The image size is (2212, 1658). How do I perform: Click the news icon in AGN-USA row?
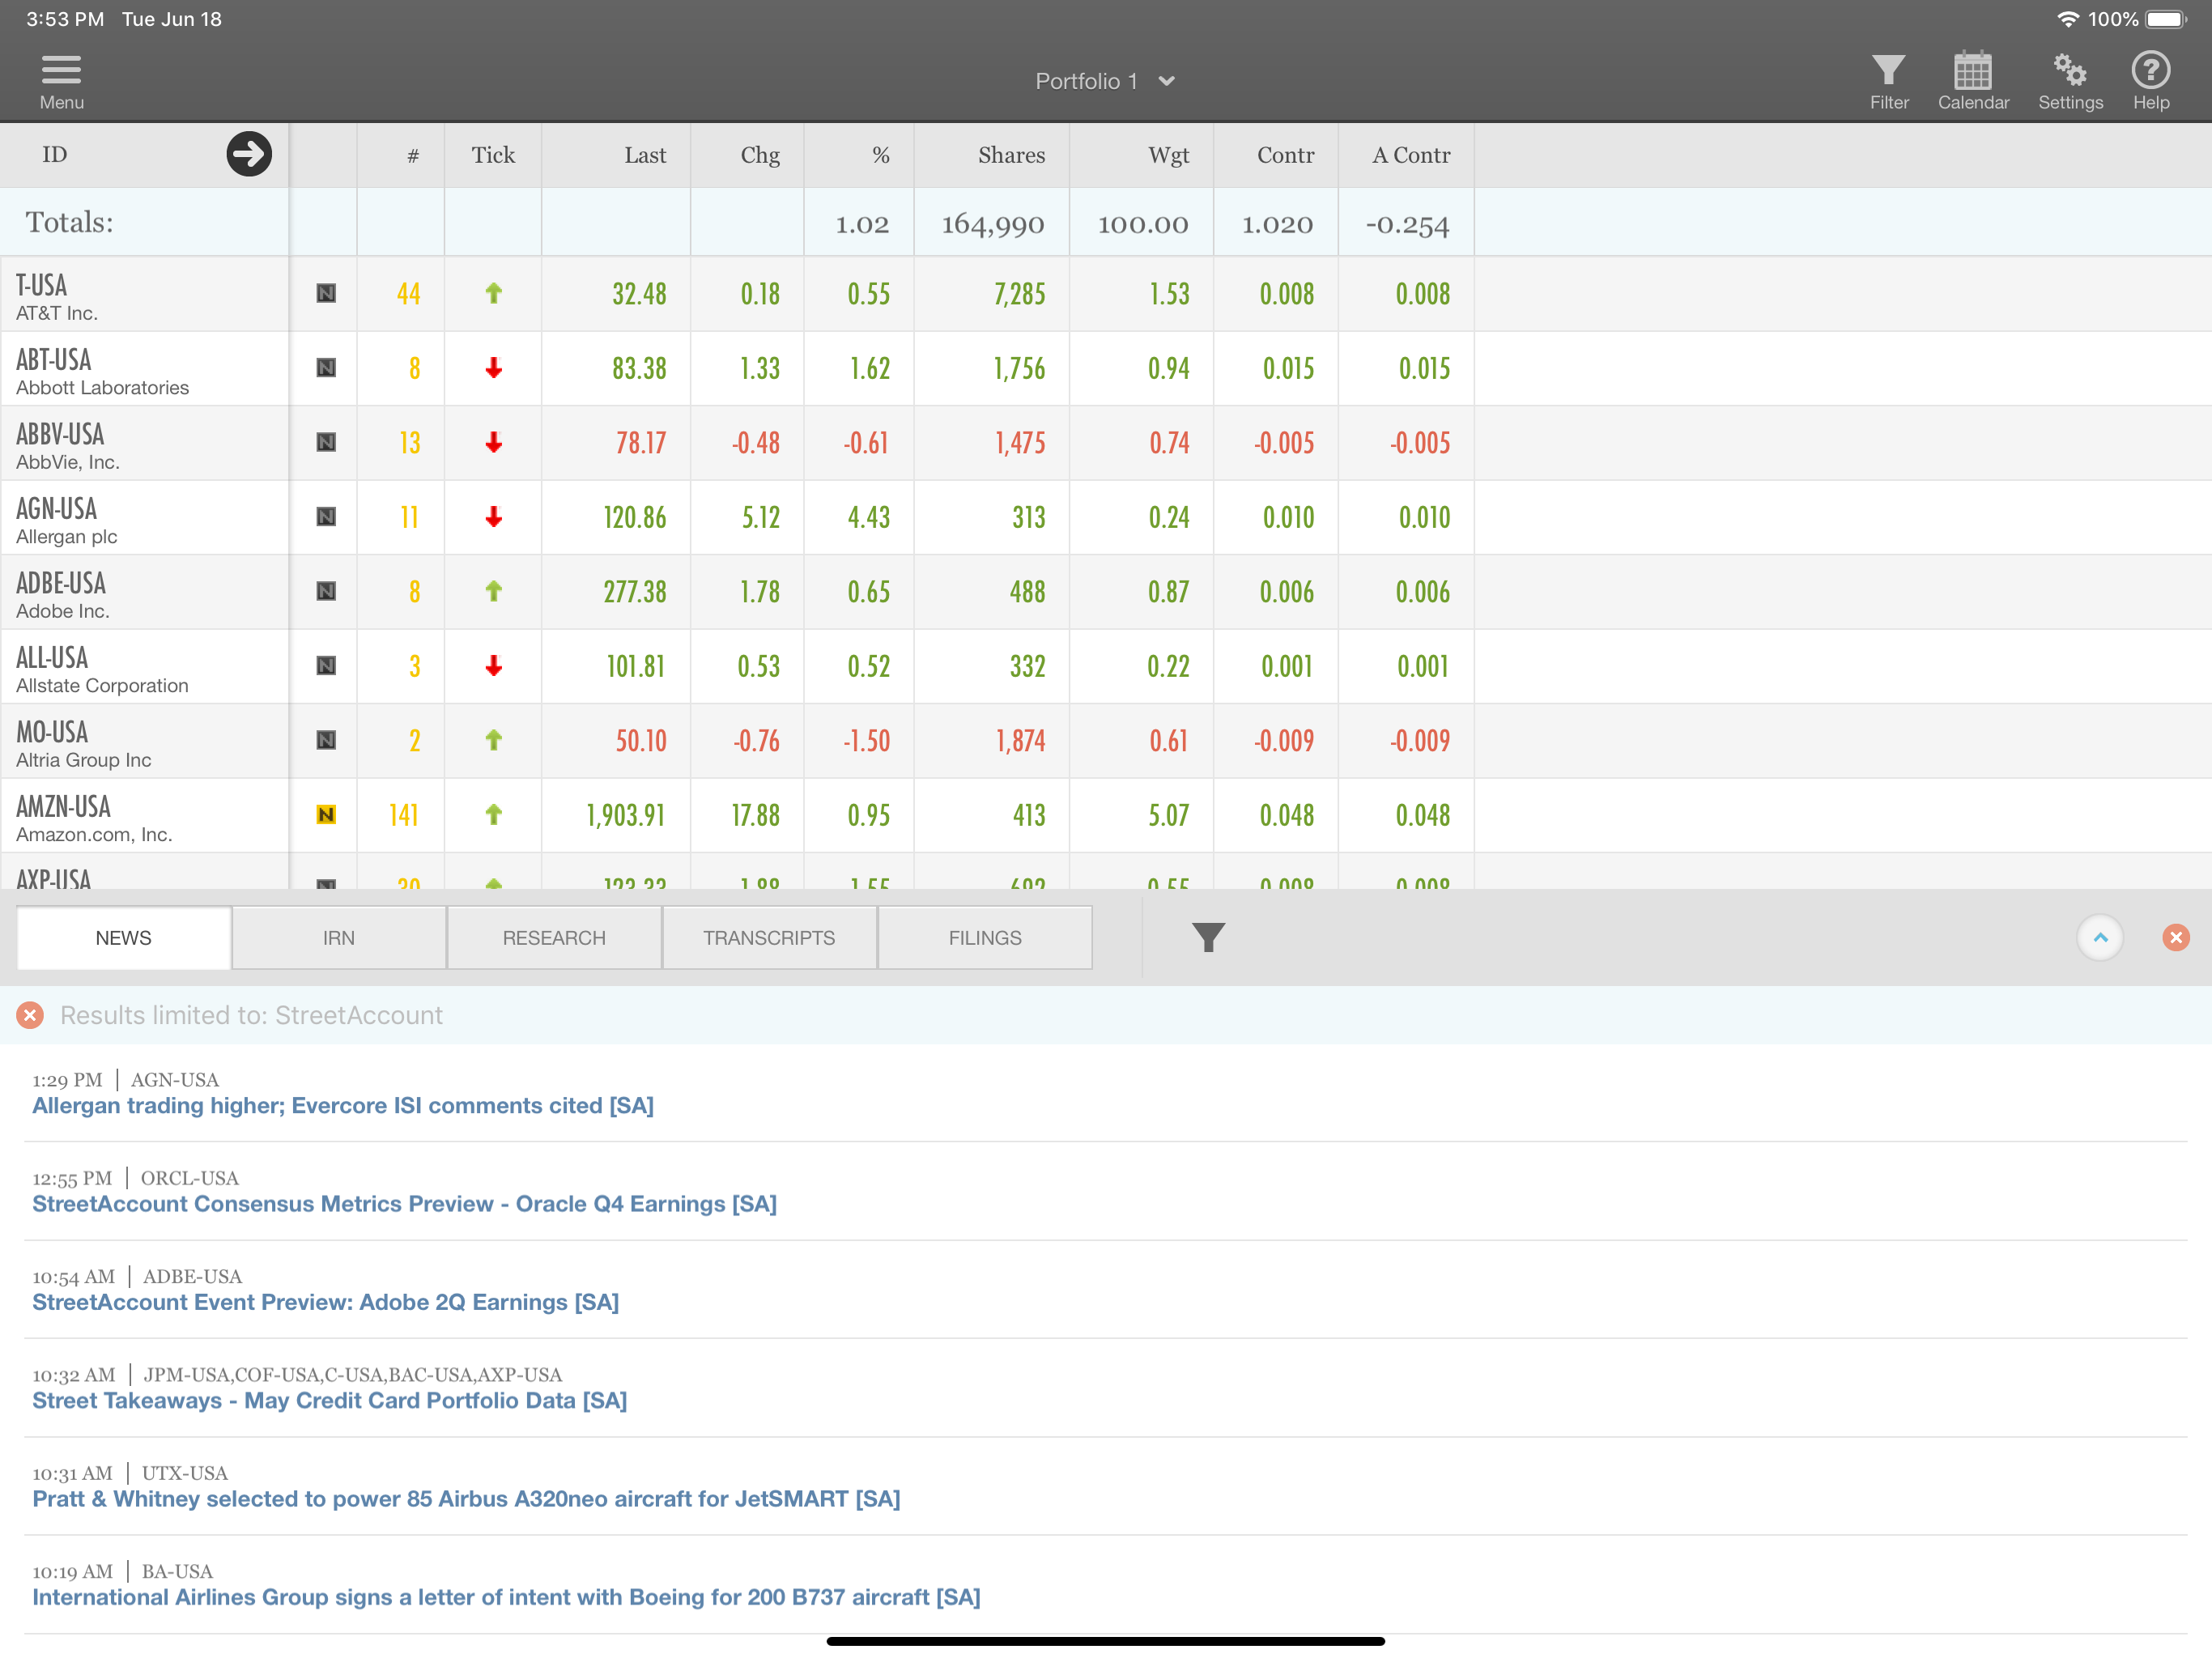pyautogui.click(x=326, y=517)
